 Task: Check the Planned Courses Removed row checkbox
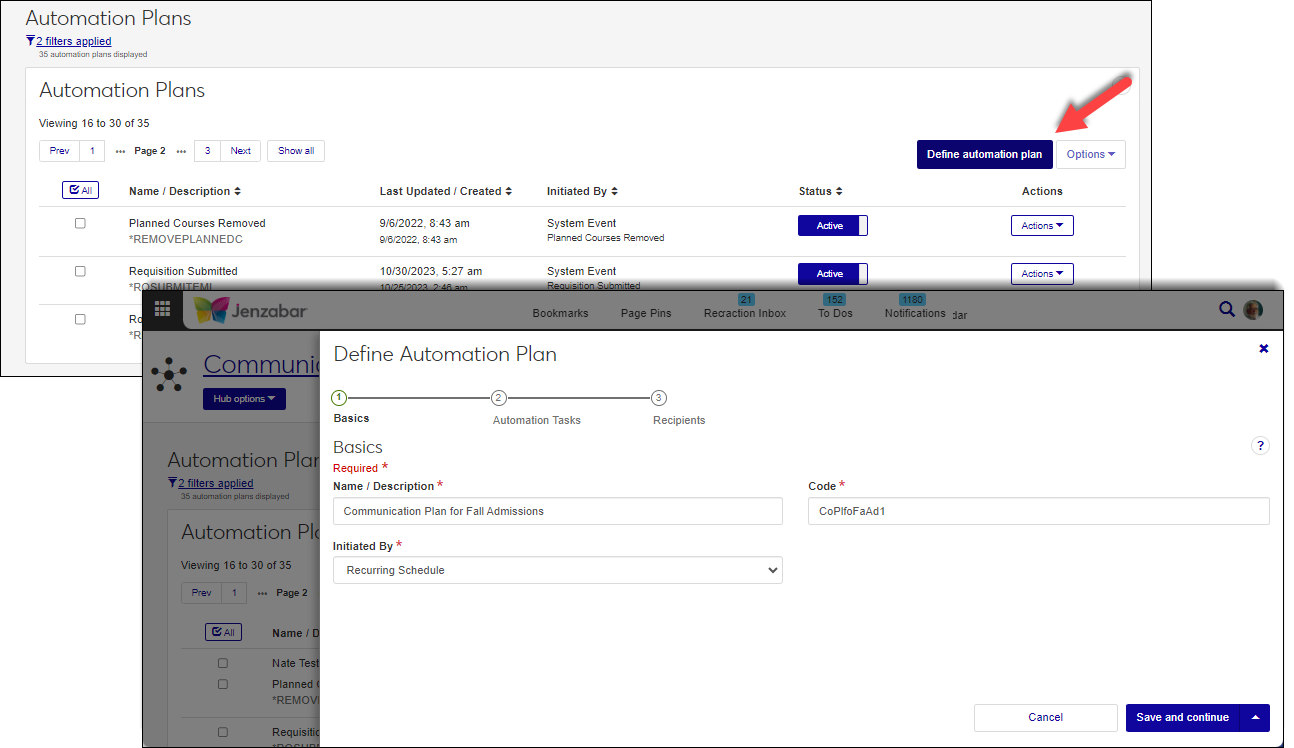click(x=81, y=223)
